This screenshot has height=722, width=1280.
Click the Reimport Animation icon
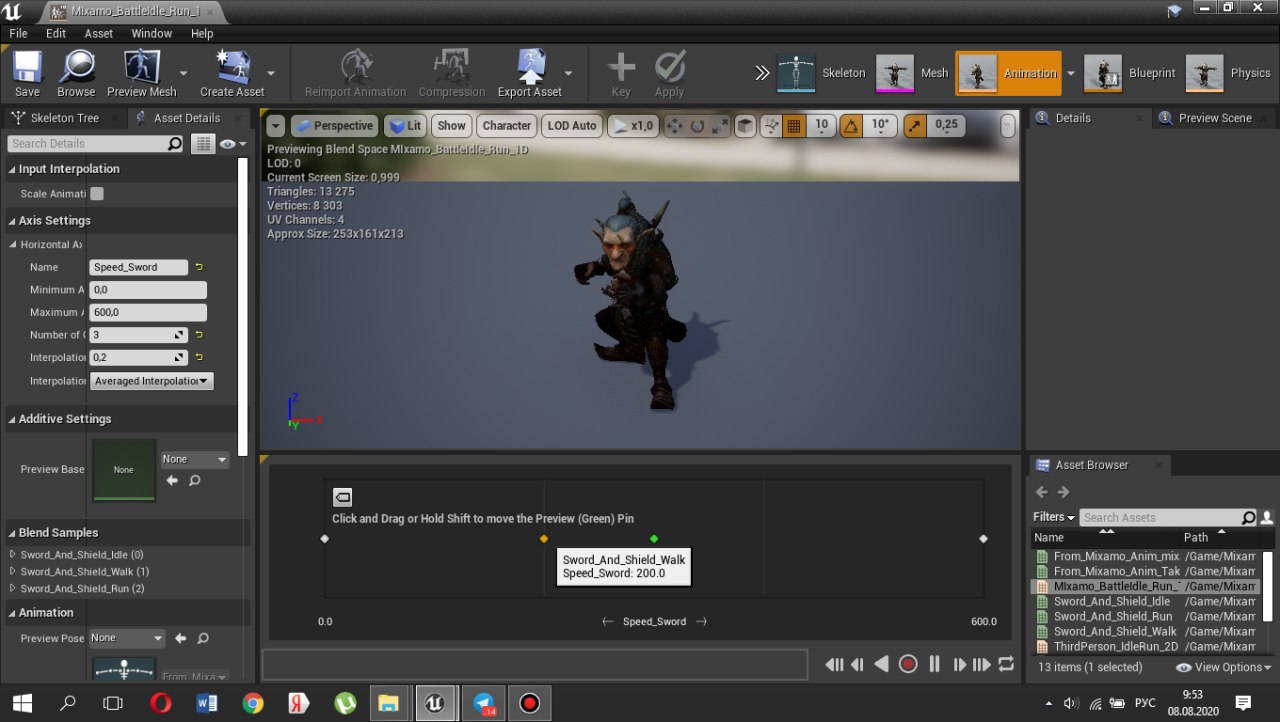pos(355,74)
